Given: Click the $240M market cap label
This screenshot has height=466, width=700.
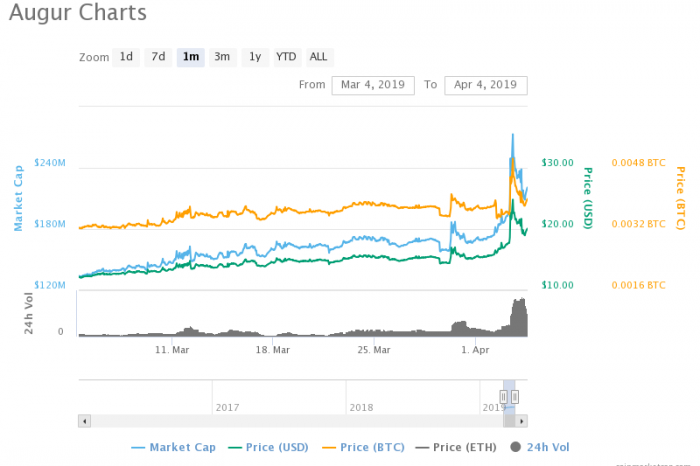Looking at the screenshot, I should pyautogui.click(x=50, y=163).
